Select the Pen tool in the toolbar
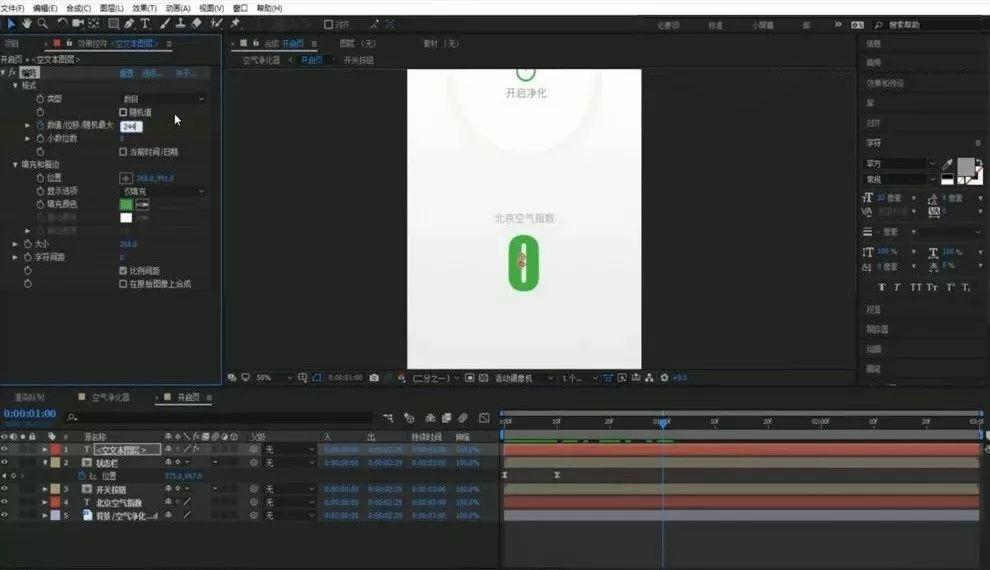The height and width of the screenshot is (570, 990). point(129,23)
